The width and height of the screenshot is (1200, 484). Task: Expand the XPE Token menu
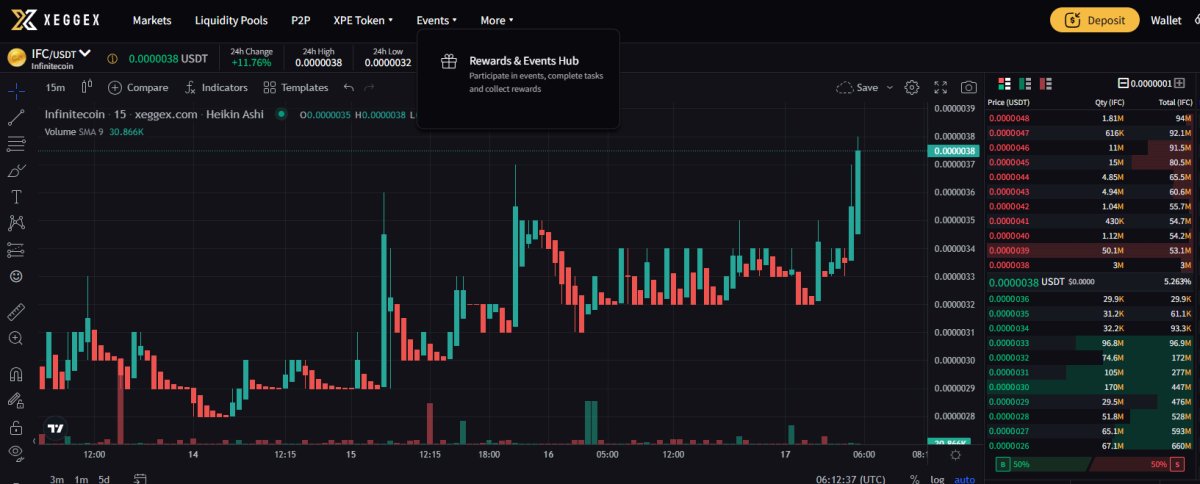(363, 20)
